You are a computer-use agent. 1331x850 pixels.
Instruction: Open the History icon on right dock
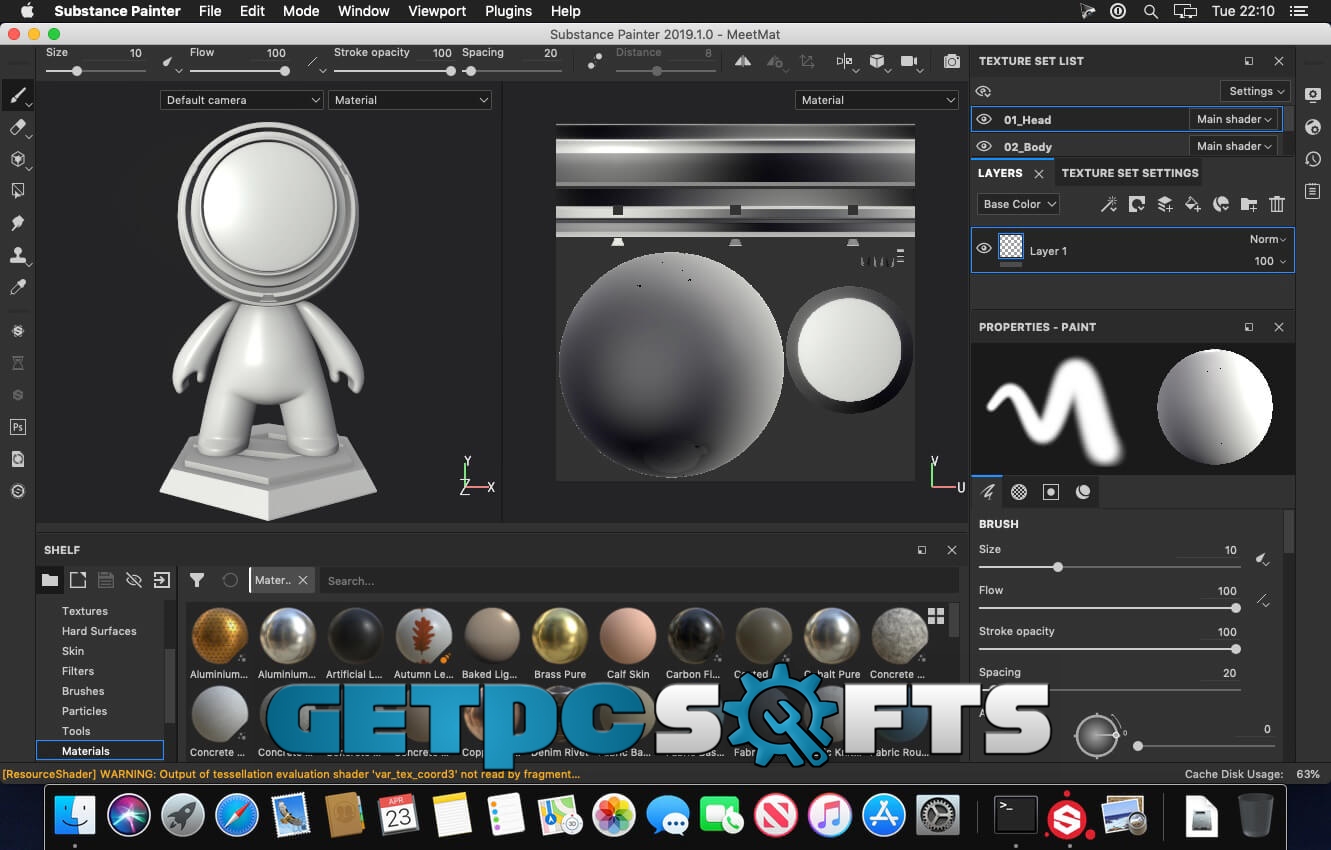(x=1313, y=159)
